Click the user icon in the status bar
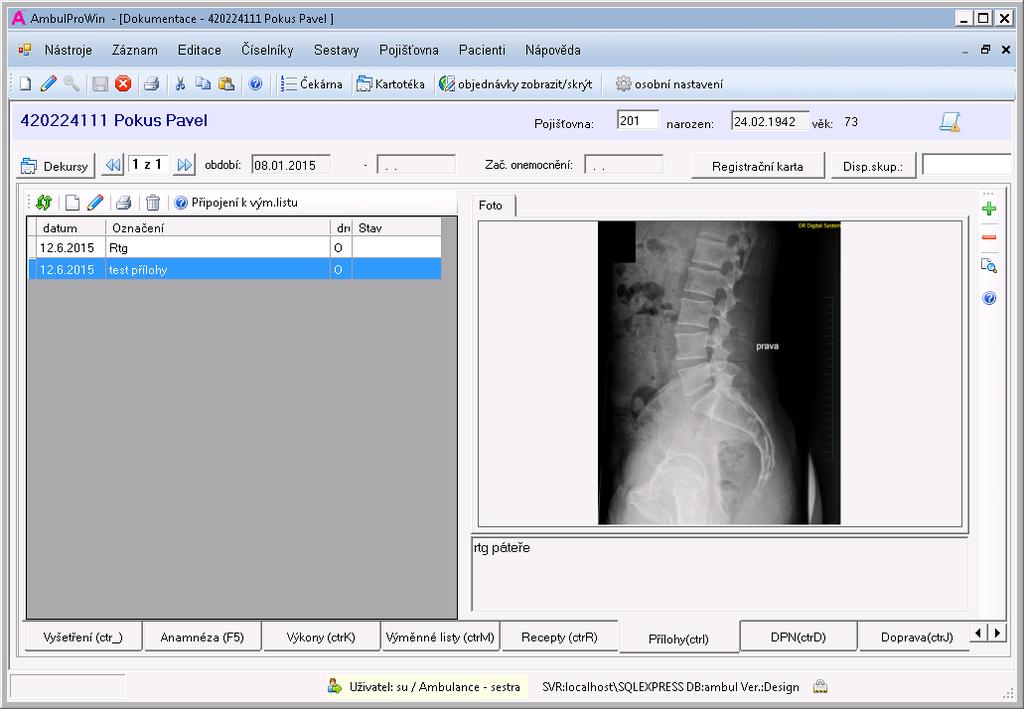 334,686
